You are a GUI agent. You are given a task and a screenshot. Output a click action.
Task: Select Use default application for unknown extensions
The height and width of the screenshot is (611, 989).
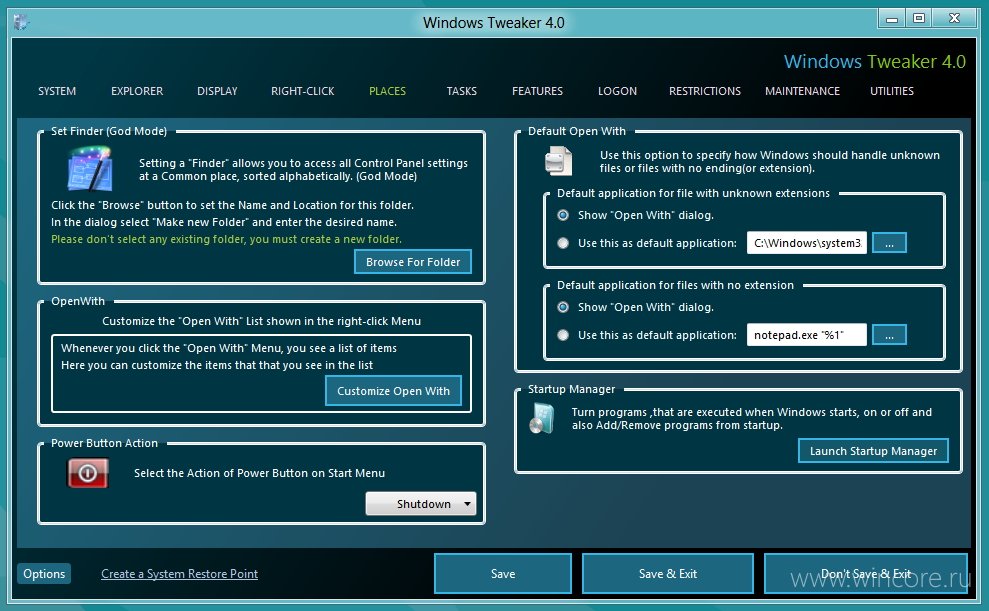563,243
